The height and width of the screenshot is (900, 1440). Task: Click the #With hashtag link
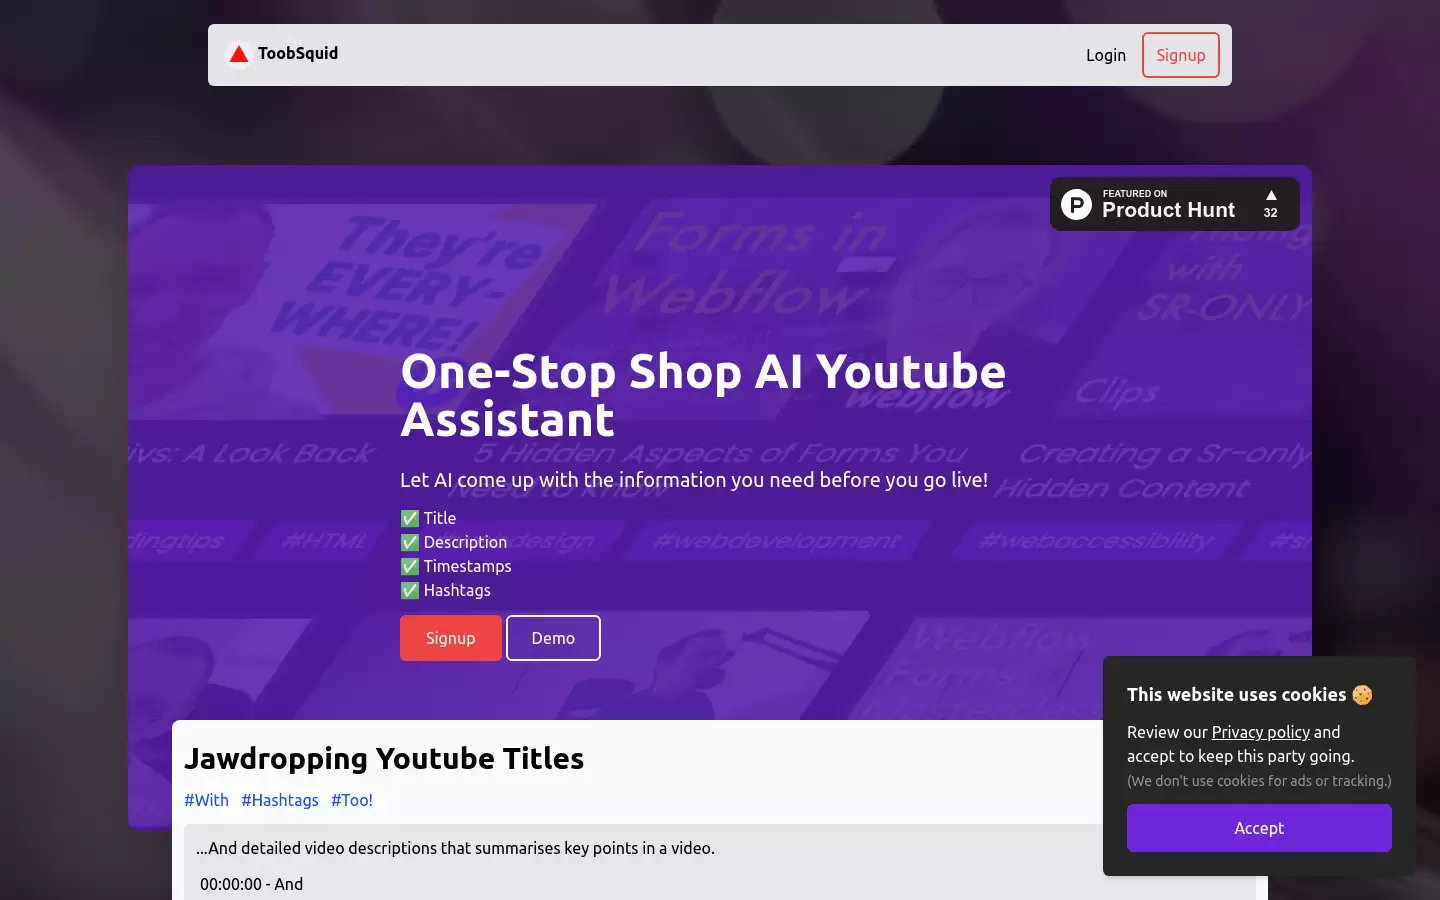(x=206, y=800)
